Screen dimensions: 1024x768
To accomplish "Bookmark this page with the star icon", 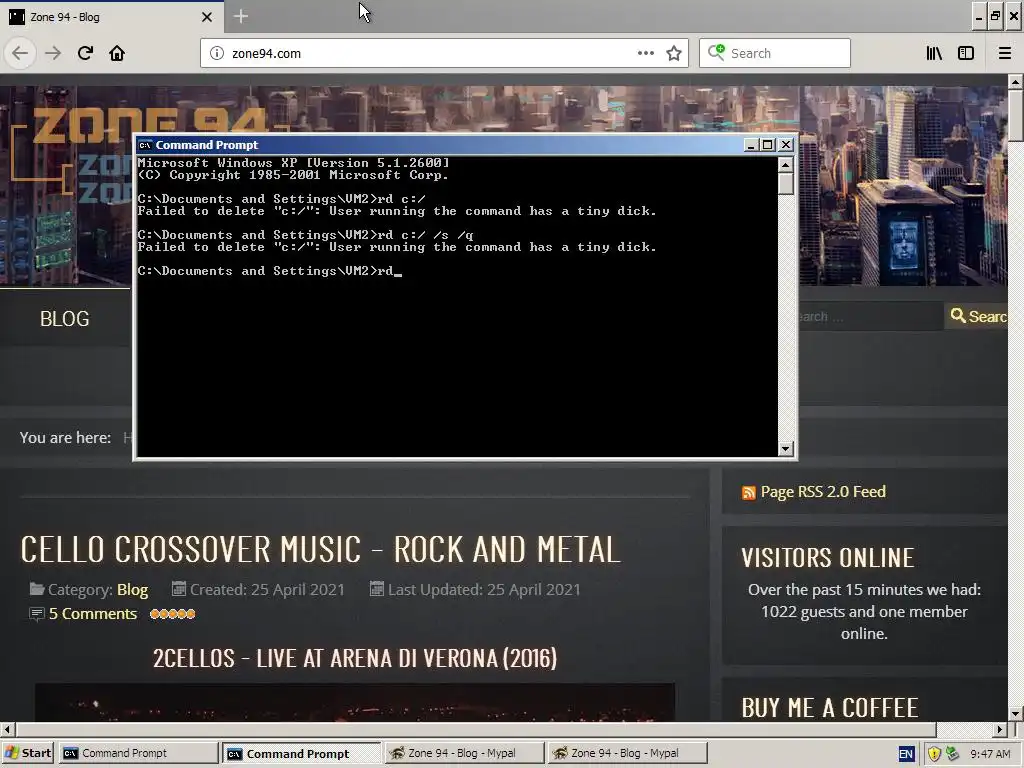I will [x=674, y=54].
